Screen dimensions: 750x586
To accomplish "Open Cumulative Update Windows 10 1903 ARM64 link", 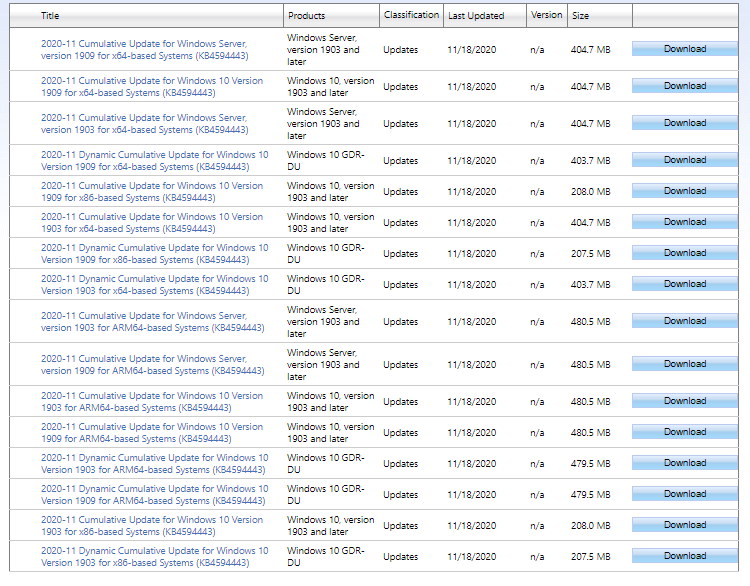I will [x=152, y=402].
